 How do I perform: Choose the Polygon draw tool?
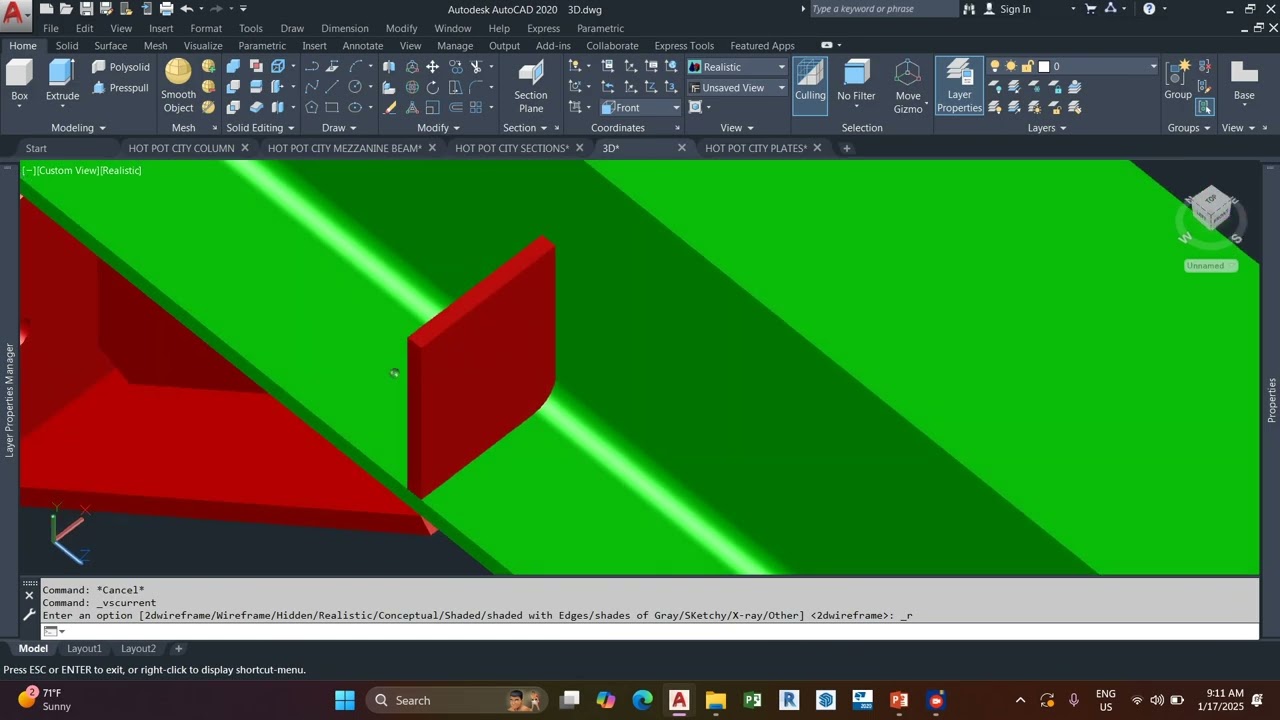pyautogui.click(x=312, y=108)
